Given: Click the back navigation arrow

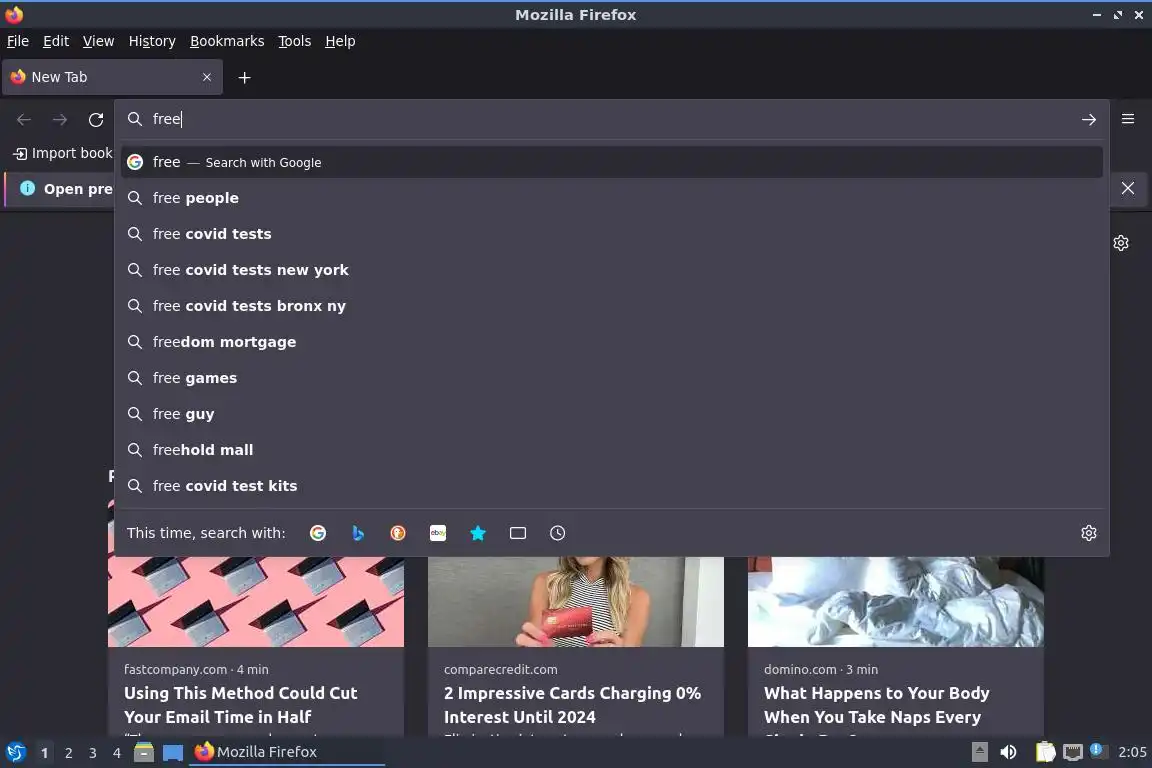Looking at the screenshot, I should click(x=24, y=119).
